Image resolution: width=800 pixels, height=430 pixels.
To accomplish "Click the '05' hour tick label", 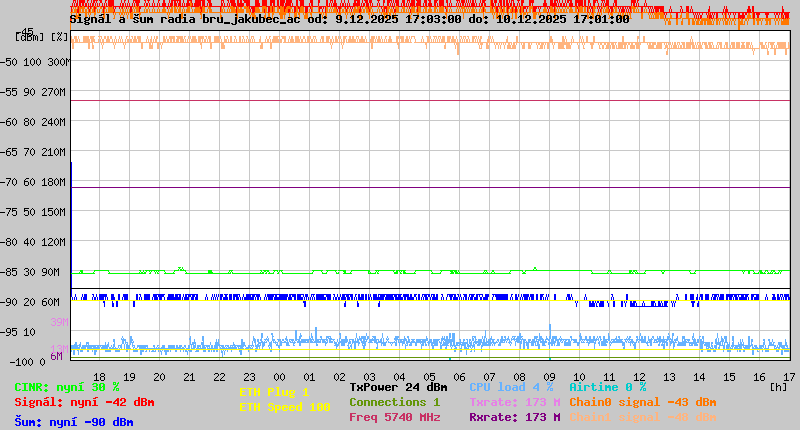I will pos(430,377).
